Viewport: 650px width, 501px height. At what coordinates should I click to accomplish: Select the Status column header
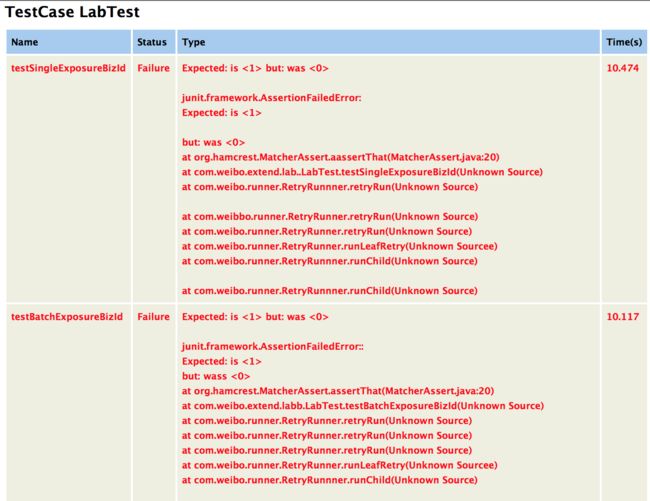coord(152,42)
